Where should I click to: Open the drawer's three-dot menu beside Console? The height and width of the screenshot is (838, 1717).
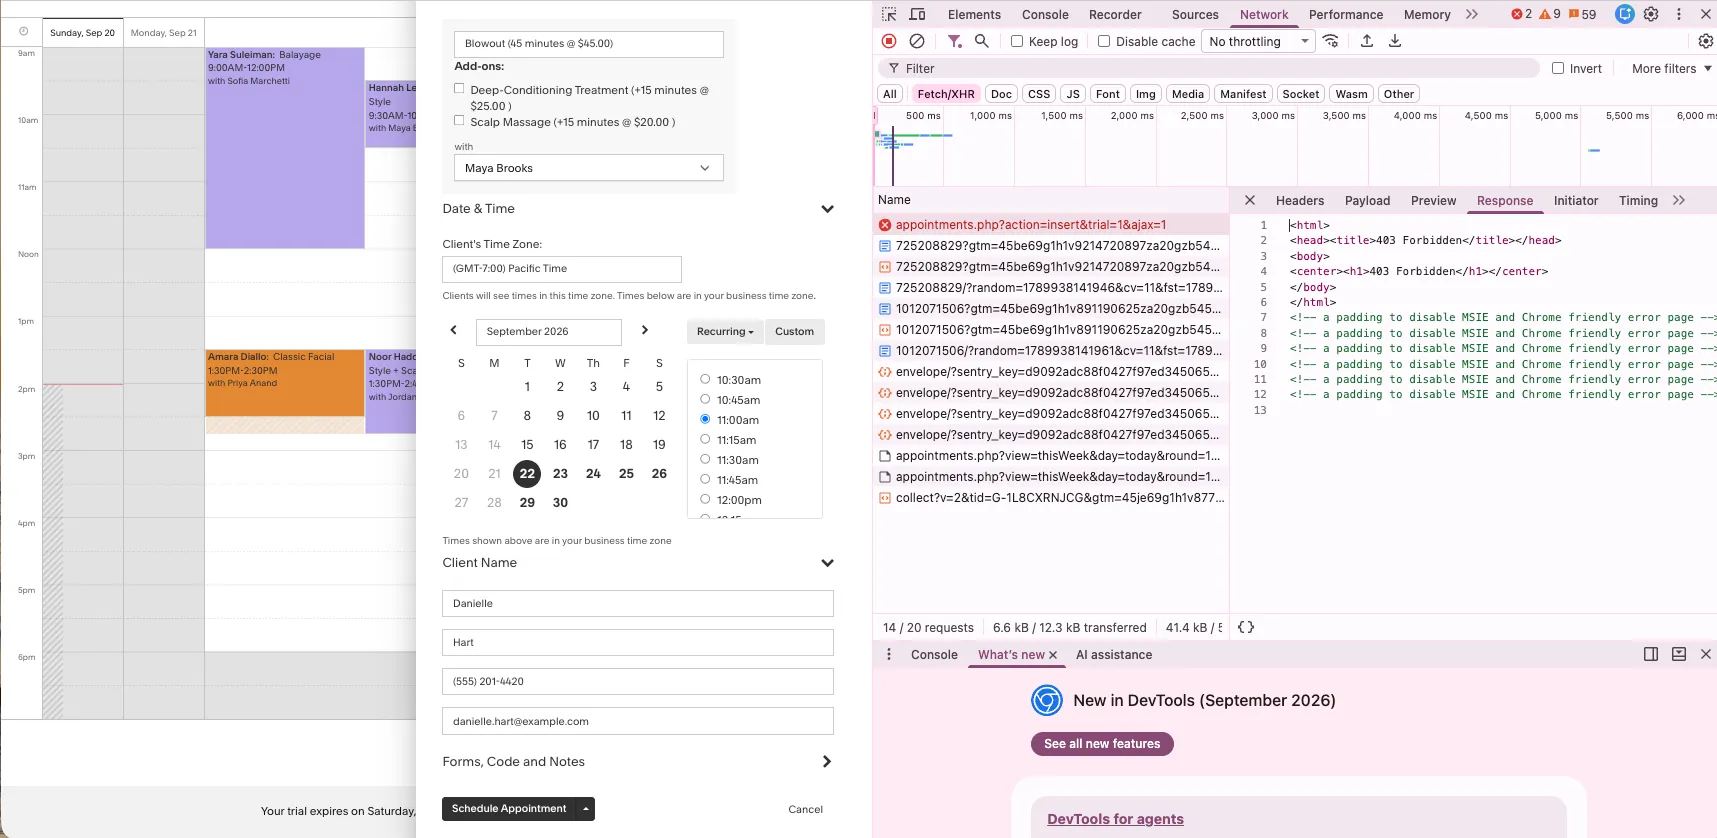889,654
